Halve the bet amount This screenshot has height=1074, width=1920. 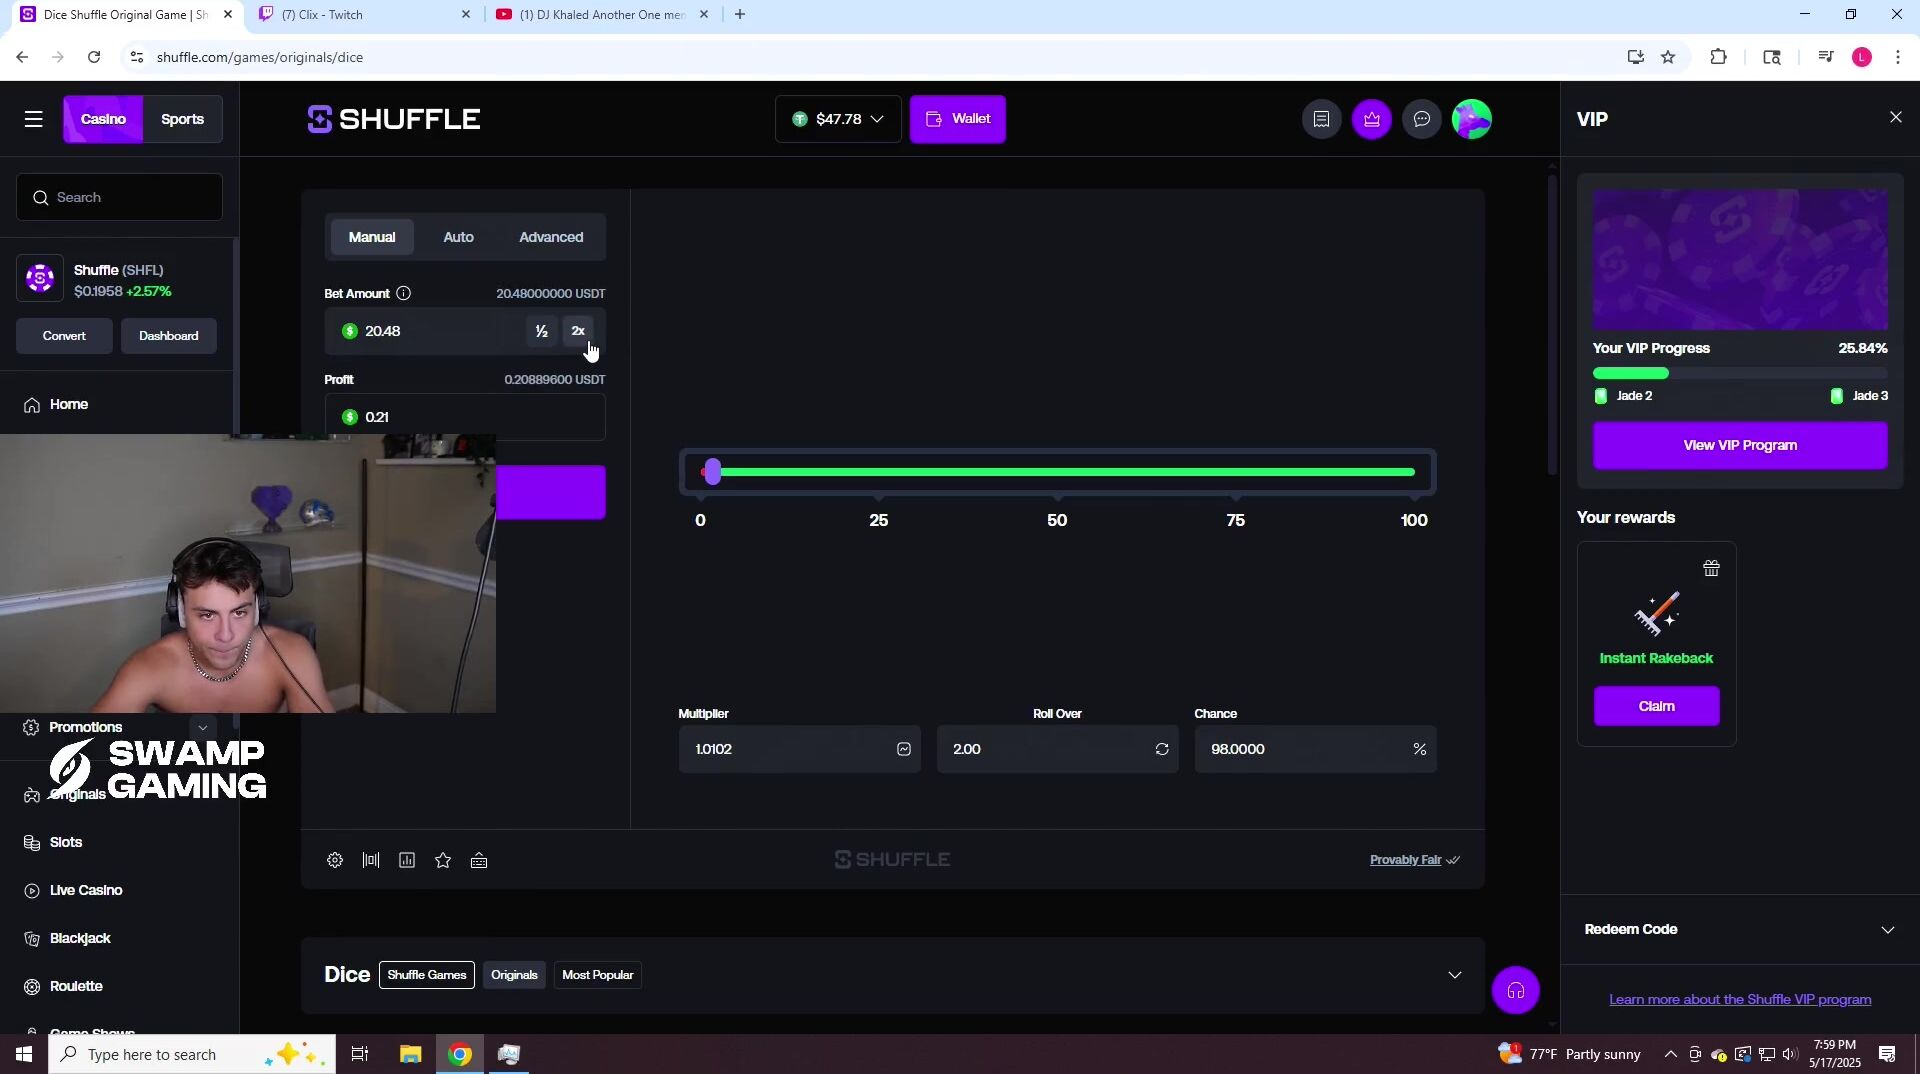(x=541, y=331)
